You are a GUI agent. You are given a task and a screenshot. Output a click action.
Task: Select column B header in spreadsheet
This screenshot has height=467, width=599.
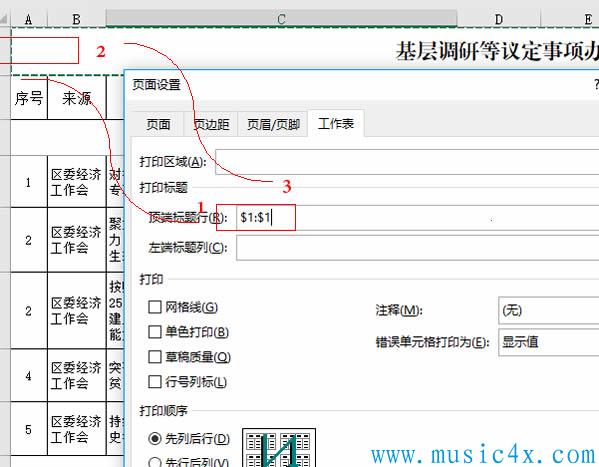click(76, 19)
